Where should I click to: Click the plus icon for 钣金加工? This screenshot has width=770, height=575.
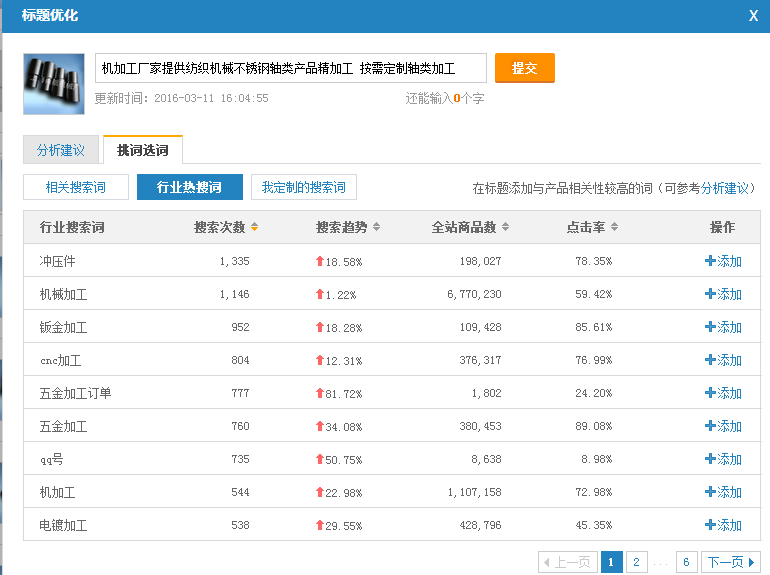pyautogui.click(x=710, y=327)
